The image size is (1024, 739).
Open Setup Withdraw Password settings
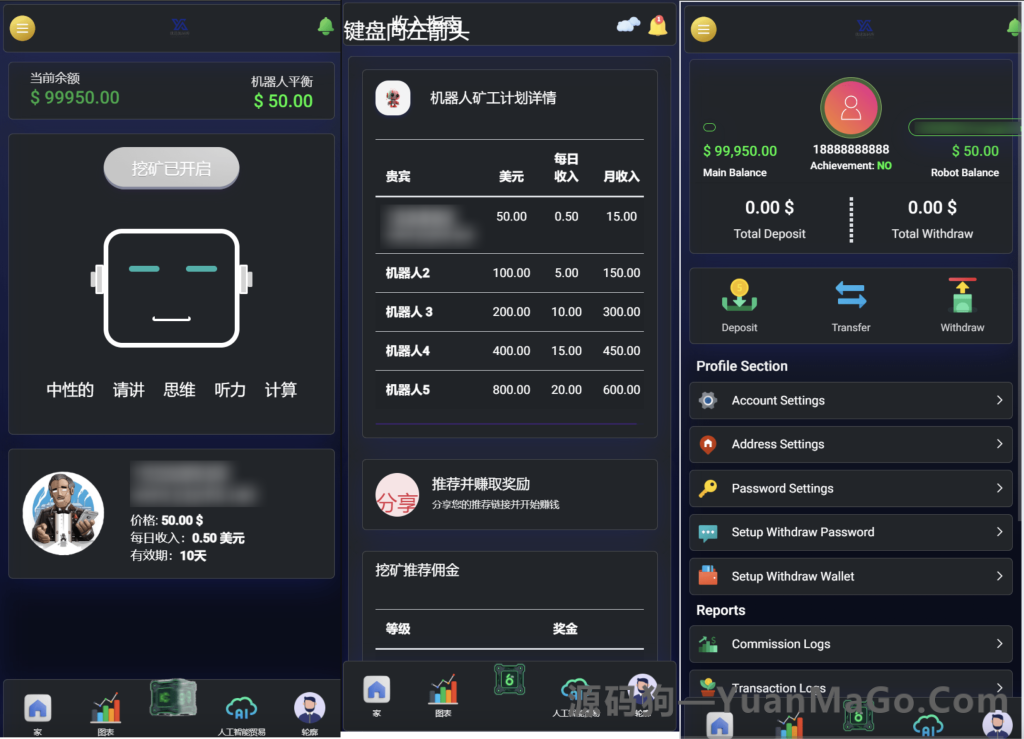click(850, 532)
